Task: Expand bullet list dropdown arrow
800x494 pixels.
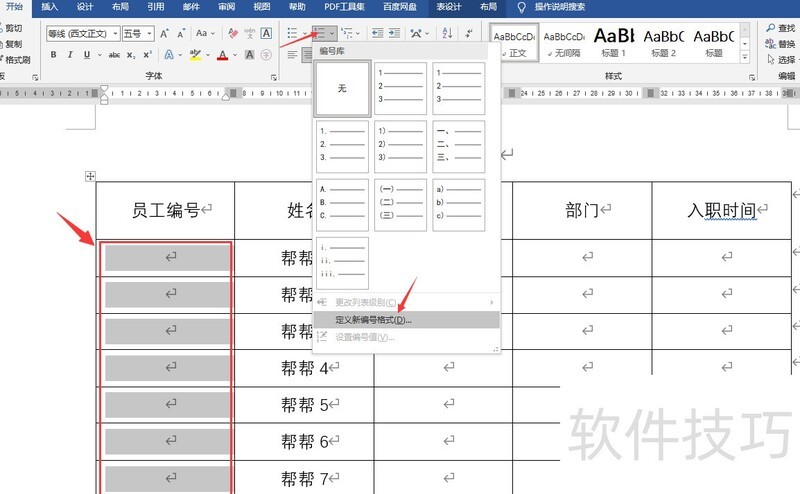Action: coord(305,34)
